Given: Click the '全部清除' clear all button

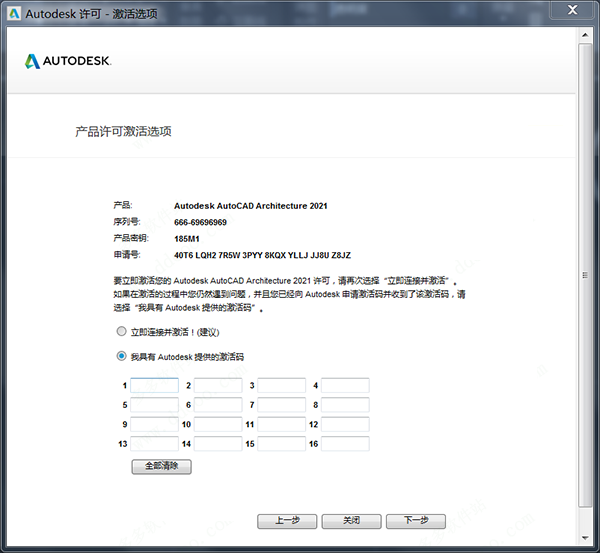Looking at the screenshot, I should pos(161,467).
